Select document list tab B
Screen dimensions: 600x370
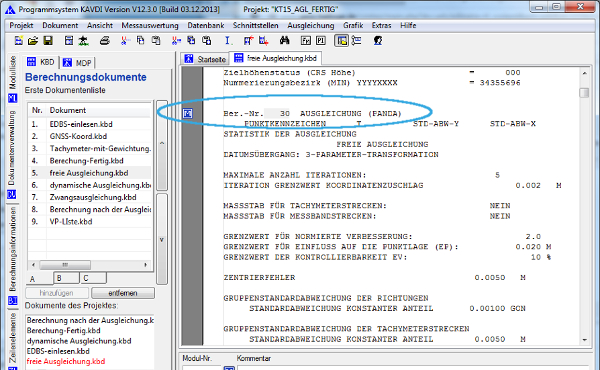pyautogui.click(x=66, y=278)
